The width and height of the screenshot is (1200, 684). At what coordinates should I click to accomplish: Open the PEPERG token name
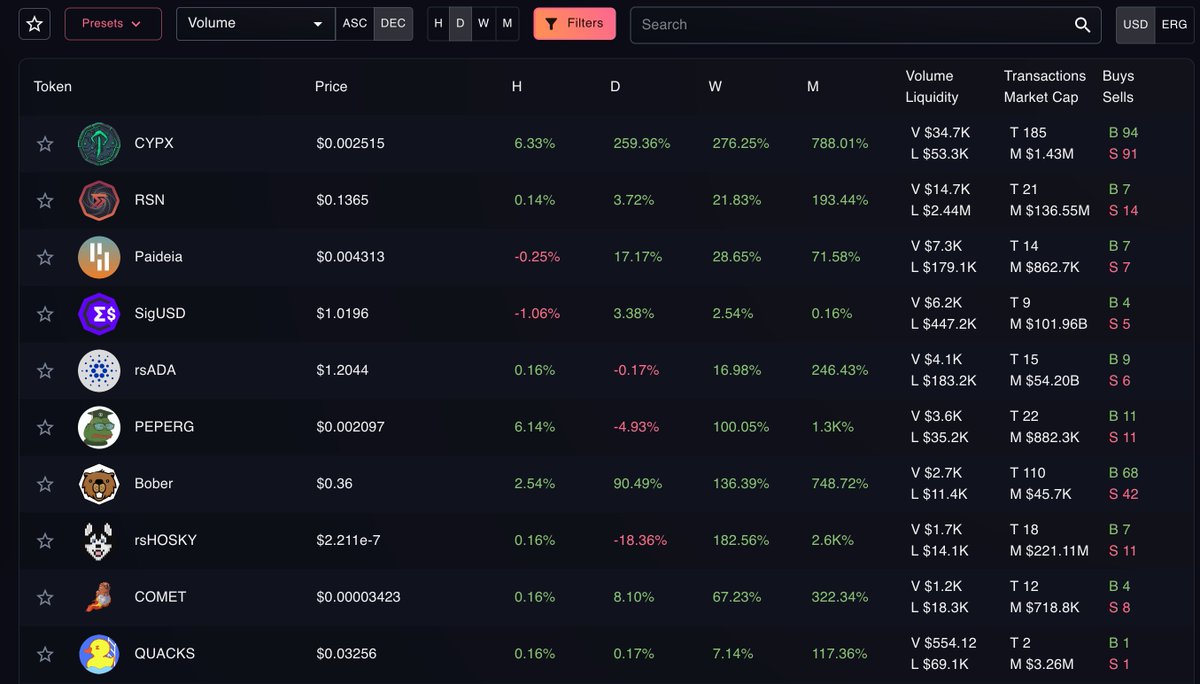point(164,427)
